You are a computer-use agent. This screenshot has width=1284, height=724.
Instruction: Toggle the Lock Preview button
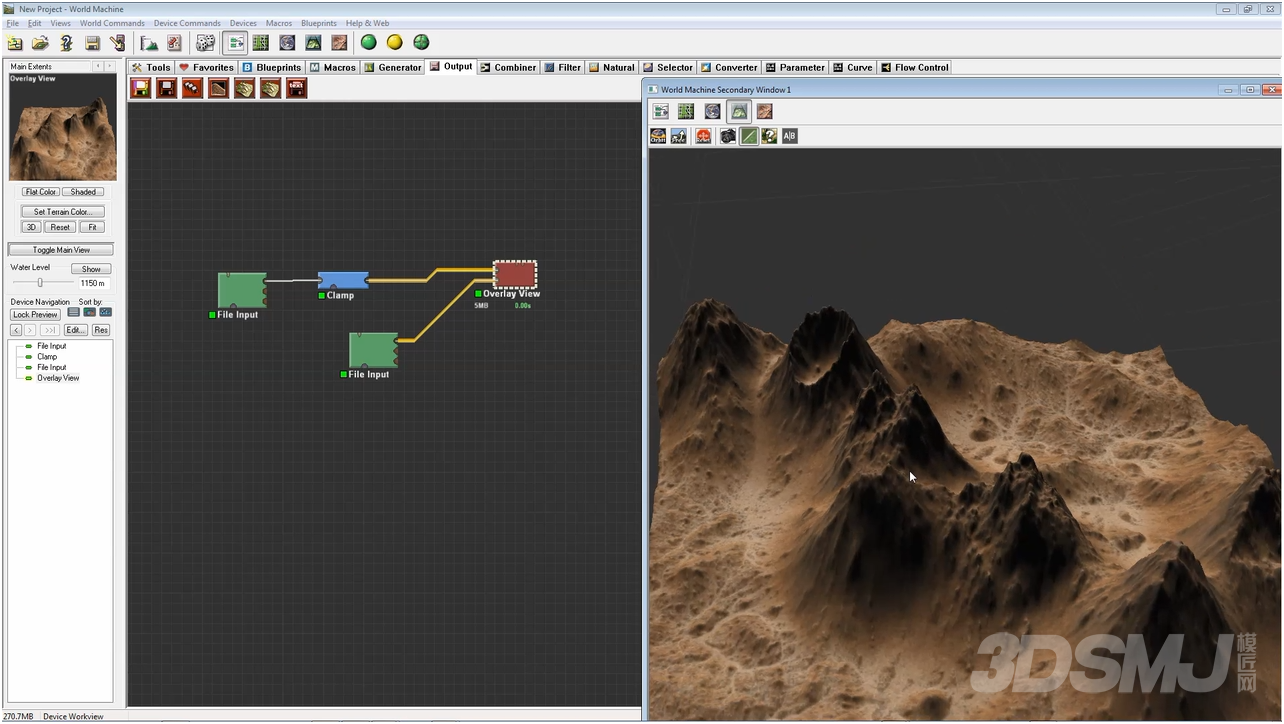pyautogui.click(x=35, y=315)
